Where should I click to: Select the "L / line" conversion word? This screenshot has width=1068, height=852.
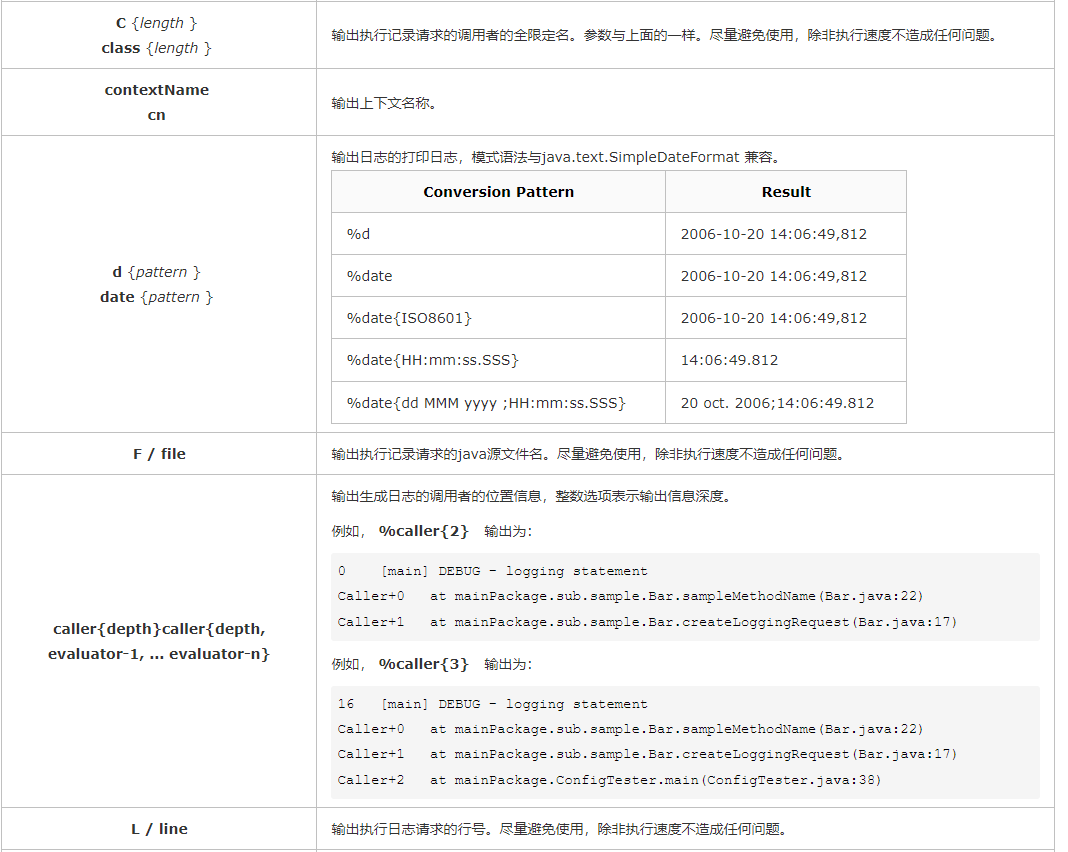click(159, 829)
